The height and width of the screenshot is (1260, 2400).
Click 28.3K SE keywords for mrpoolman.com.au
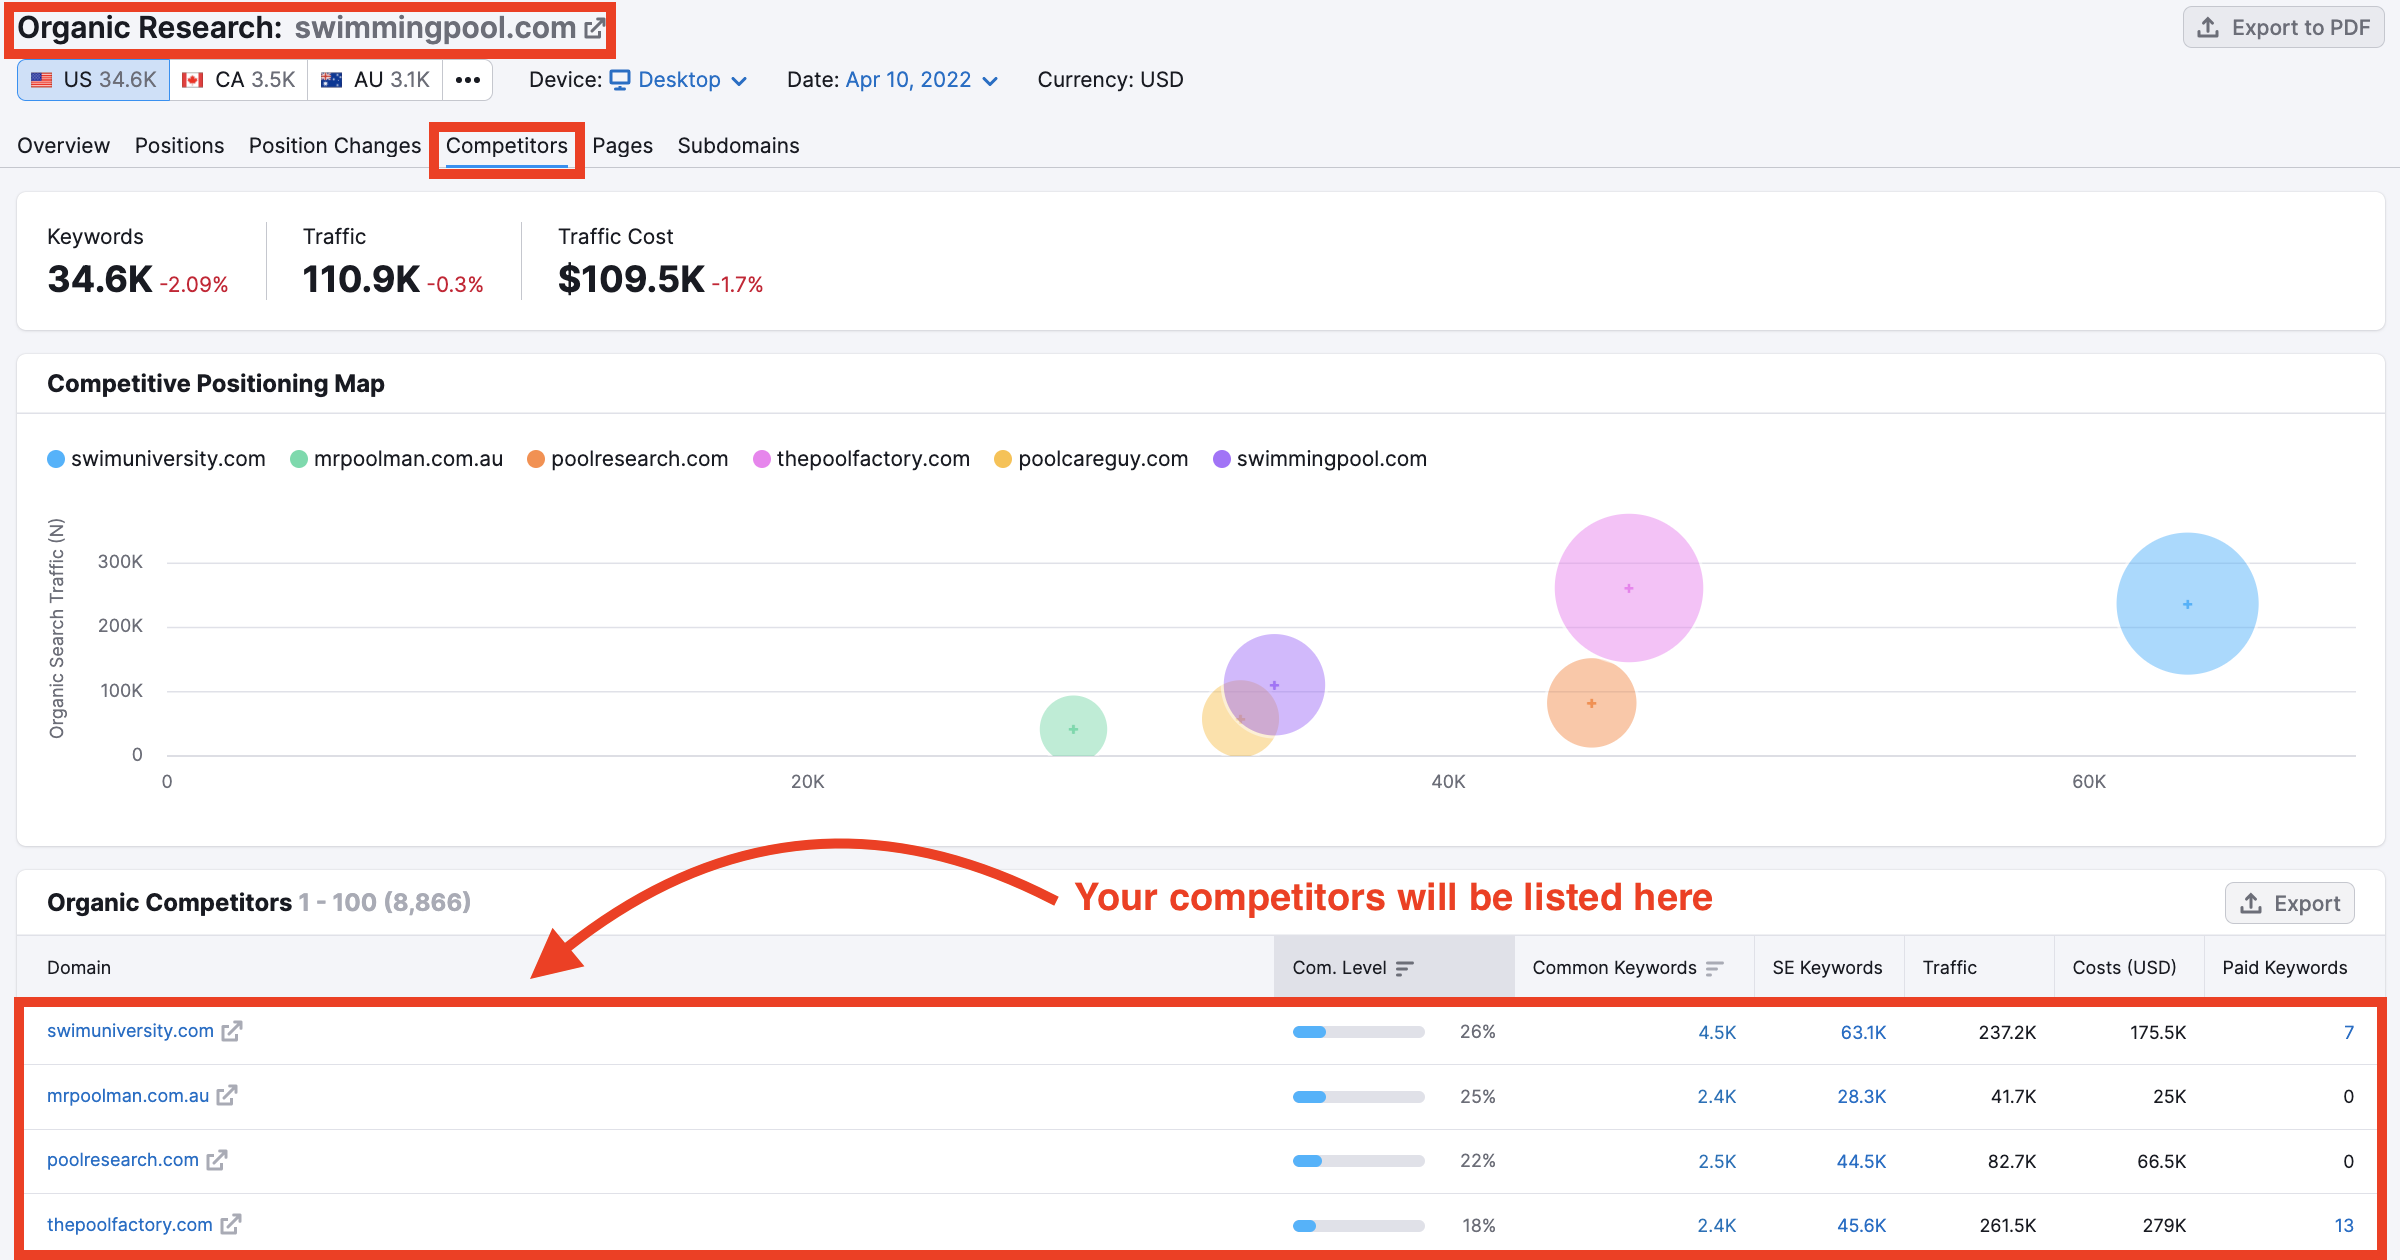pos(1862,1097)
